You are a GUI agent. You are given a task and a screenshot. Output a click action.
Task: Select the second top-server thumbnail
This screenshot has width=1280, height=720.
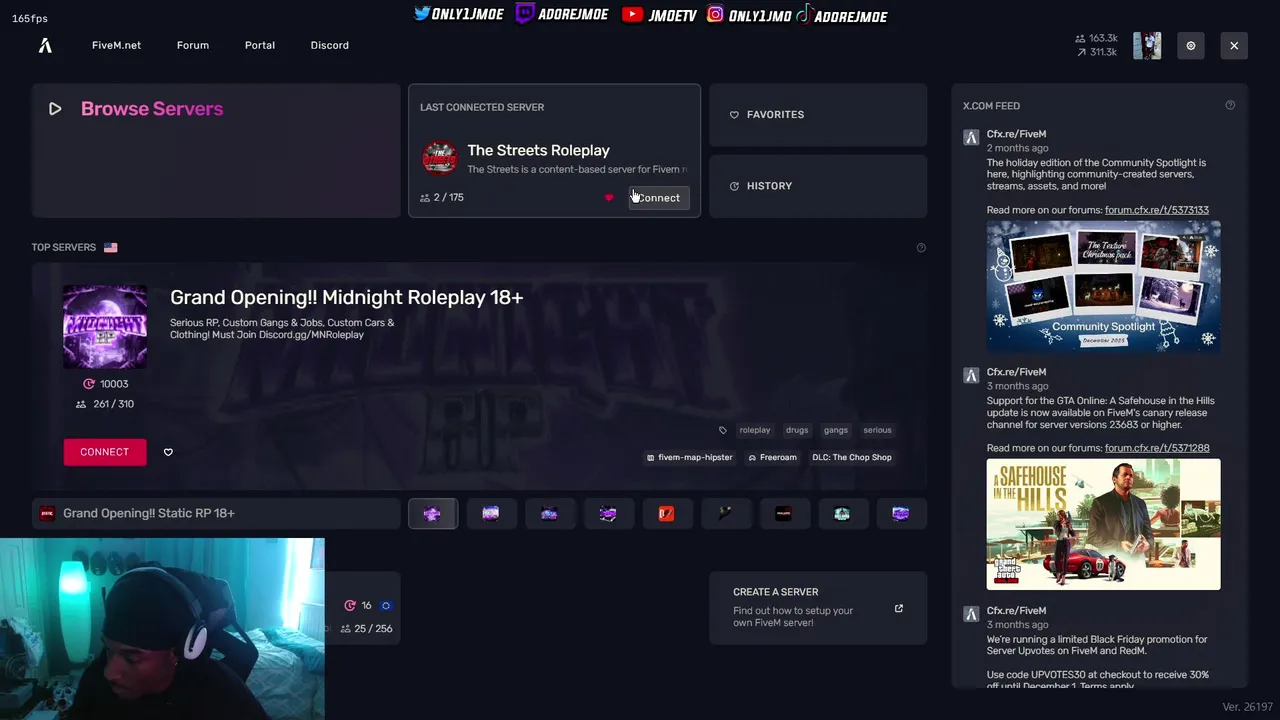pyautogui.click(x=491, y=514)
